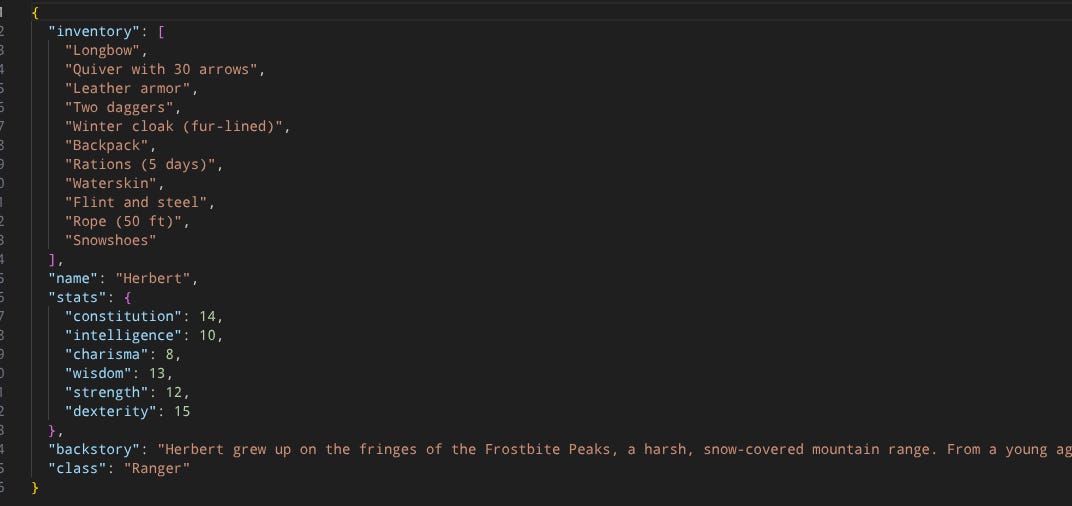The height and width of the screenshot is (506, 1072).
Task: Click the "Winter cloak (fur-lined)" string
Action: pyautogui.click(x=174, y=126)
